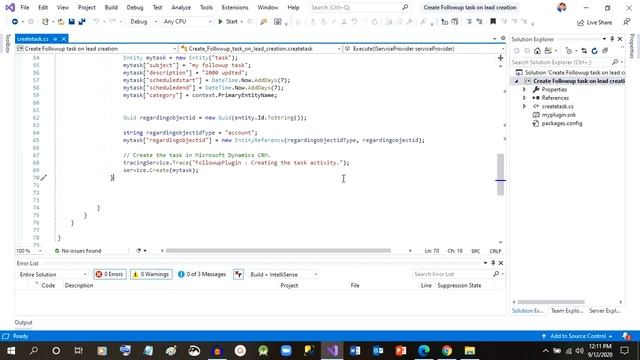
Task: Click Sync with Active Document in Solution Explorer
Action: point(584,51)
